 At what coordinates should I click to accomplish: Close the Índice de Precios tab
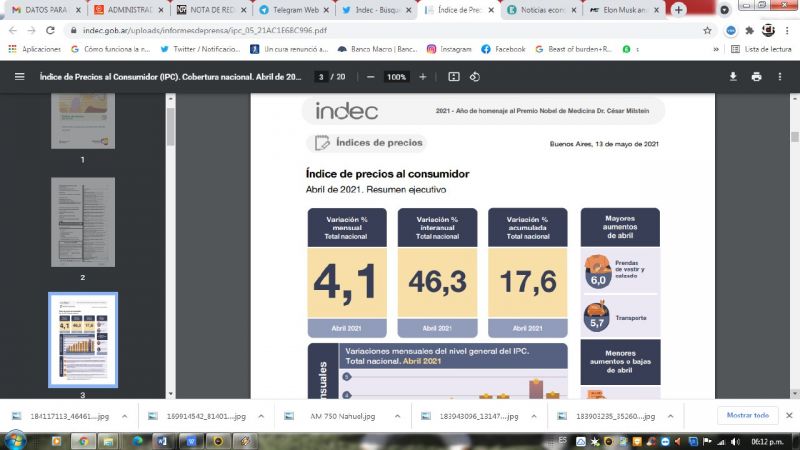[491, 10]
